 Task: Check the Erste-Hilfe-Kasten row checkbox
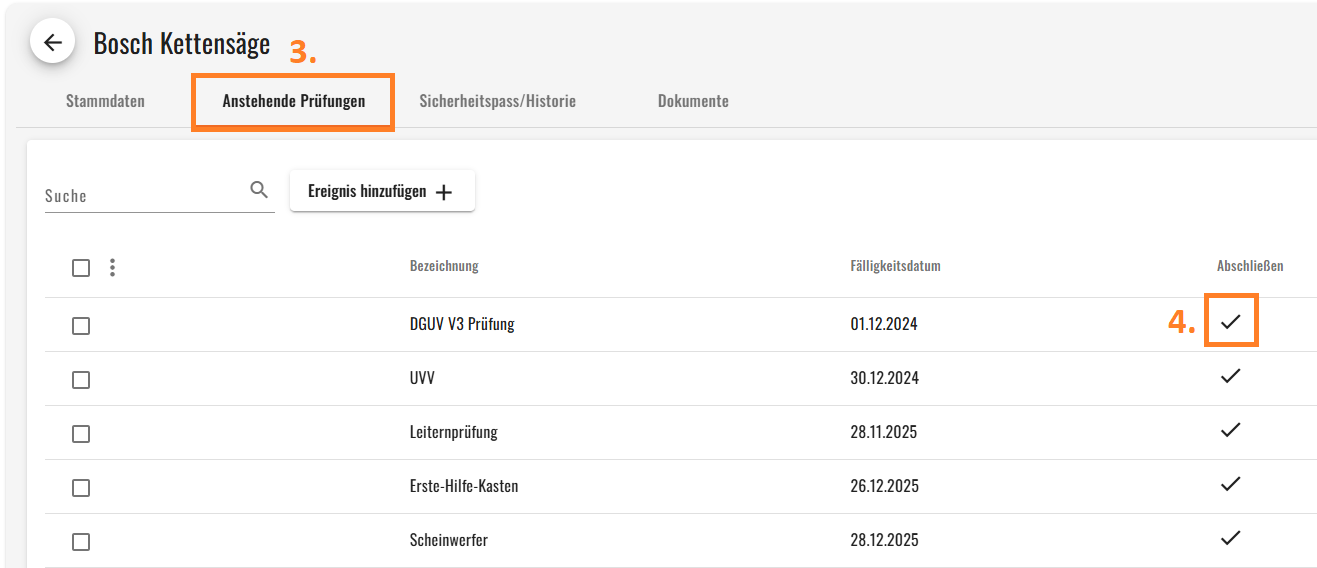click(x=81, y=488)
